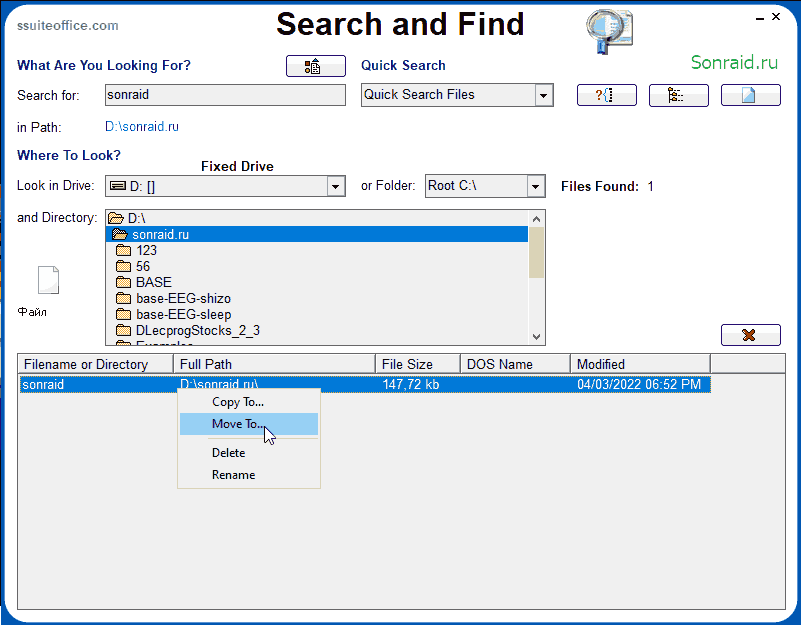Open the Root C:\ folder dropdown
The image size is (801, 625).
coord(535,187)
